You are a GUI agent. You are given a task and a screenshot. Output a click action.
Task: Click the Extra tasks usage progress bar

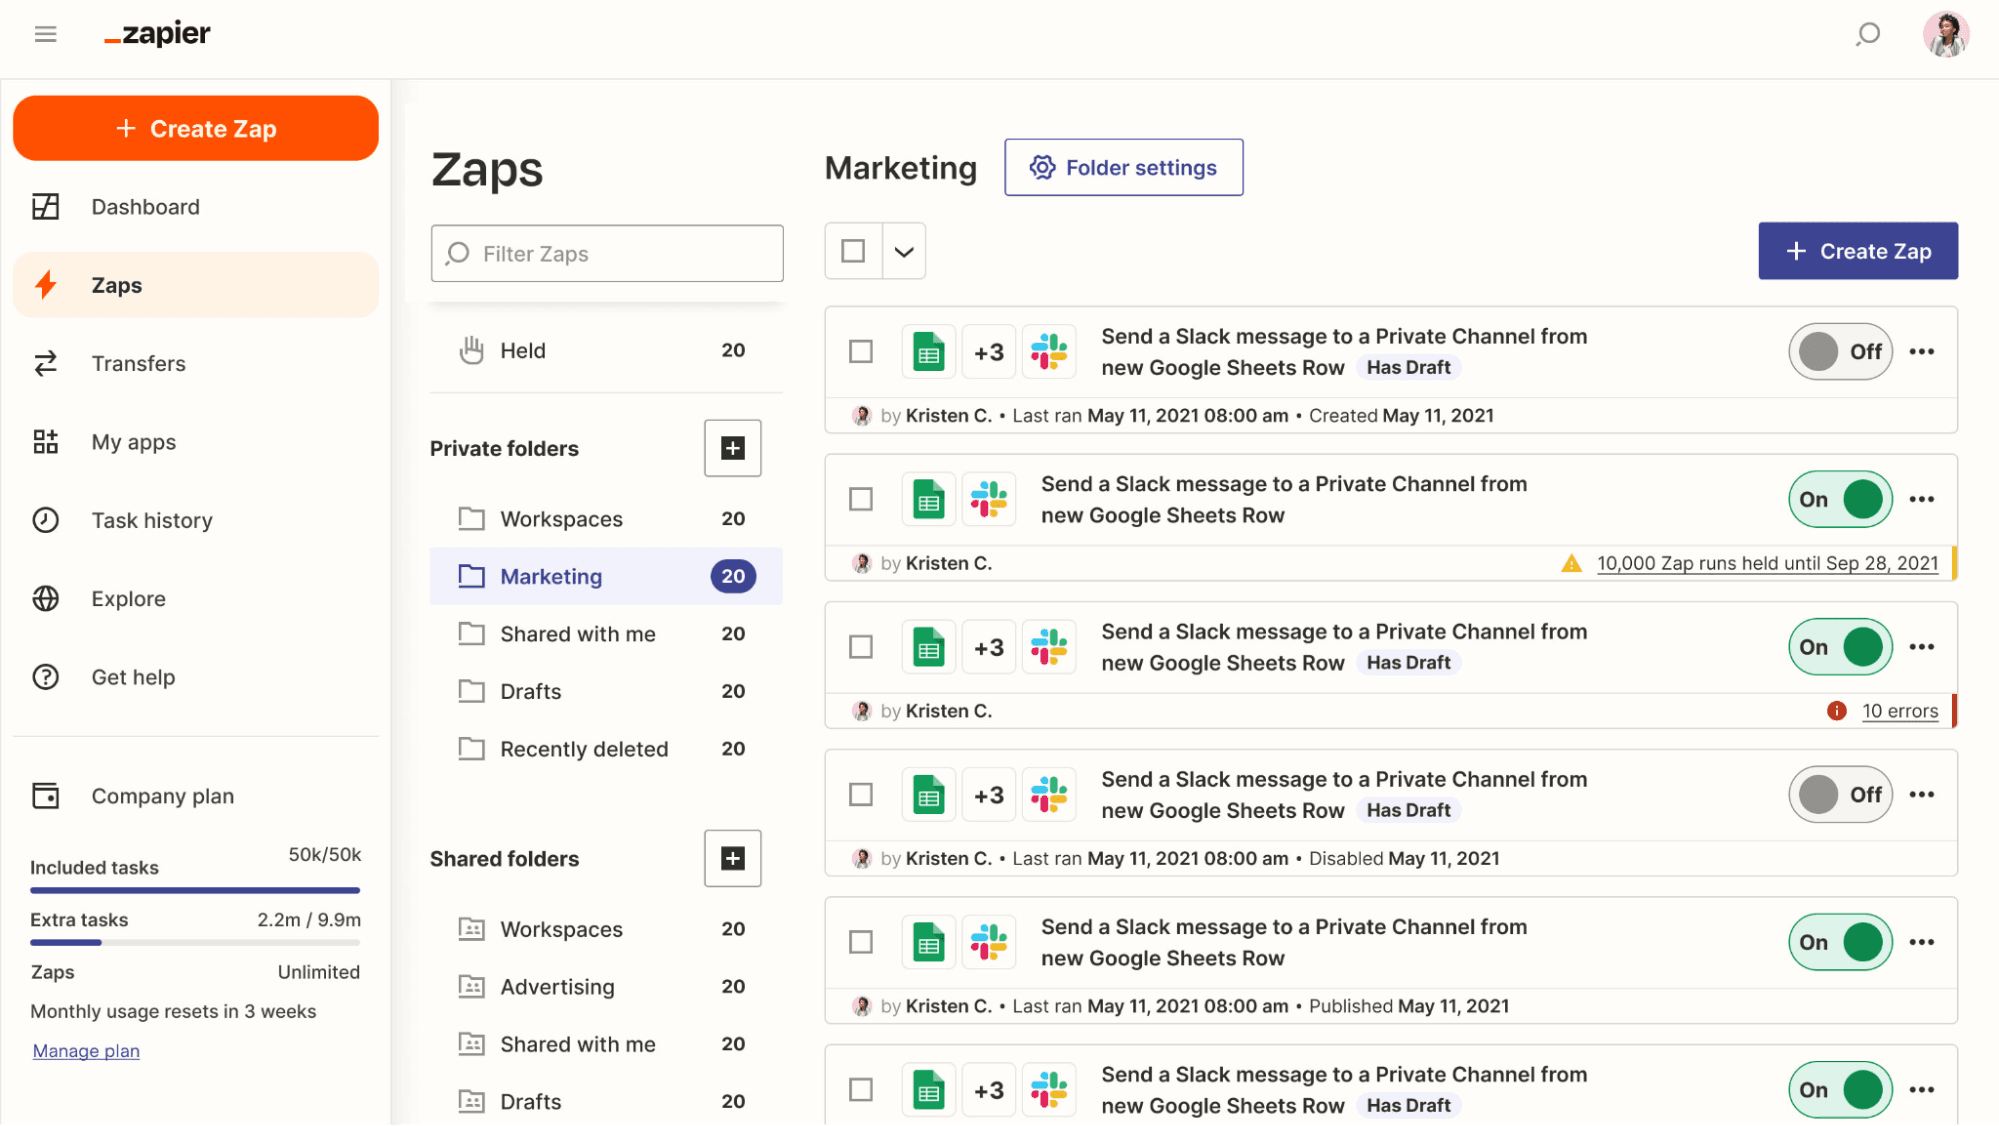tap(195, 941)
